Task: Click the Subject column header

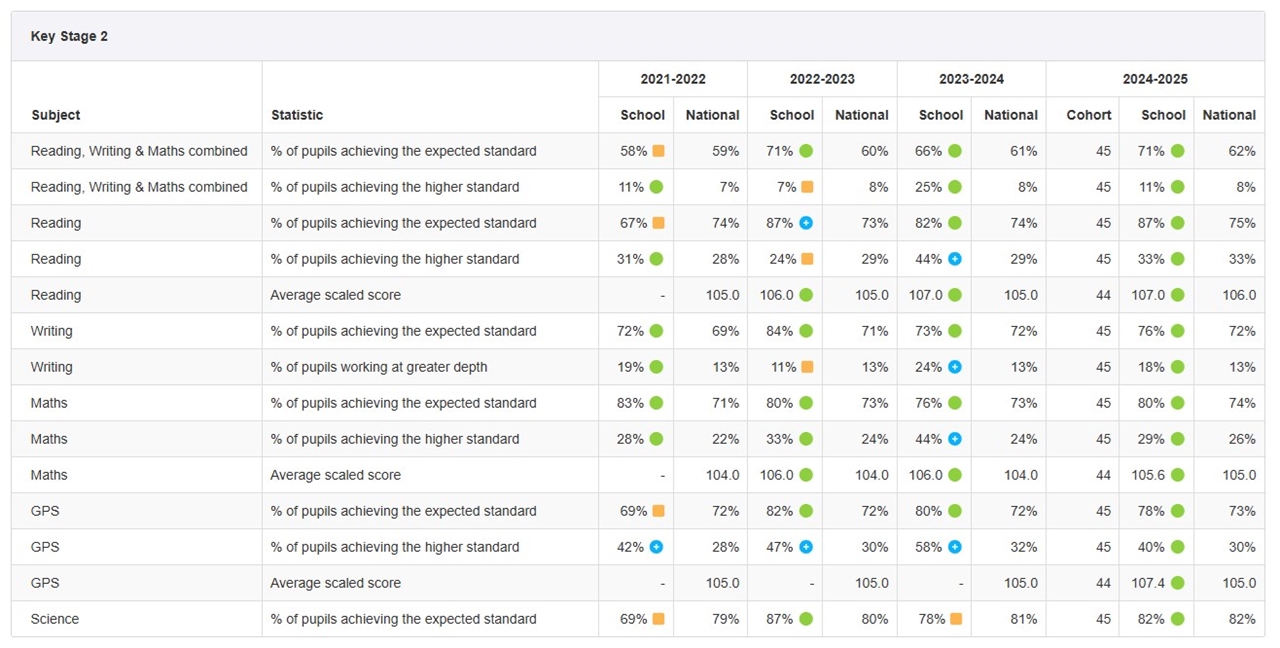Action: click(x=56, y=115)
